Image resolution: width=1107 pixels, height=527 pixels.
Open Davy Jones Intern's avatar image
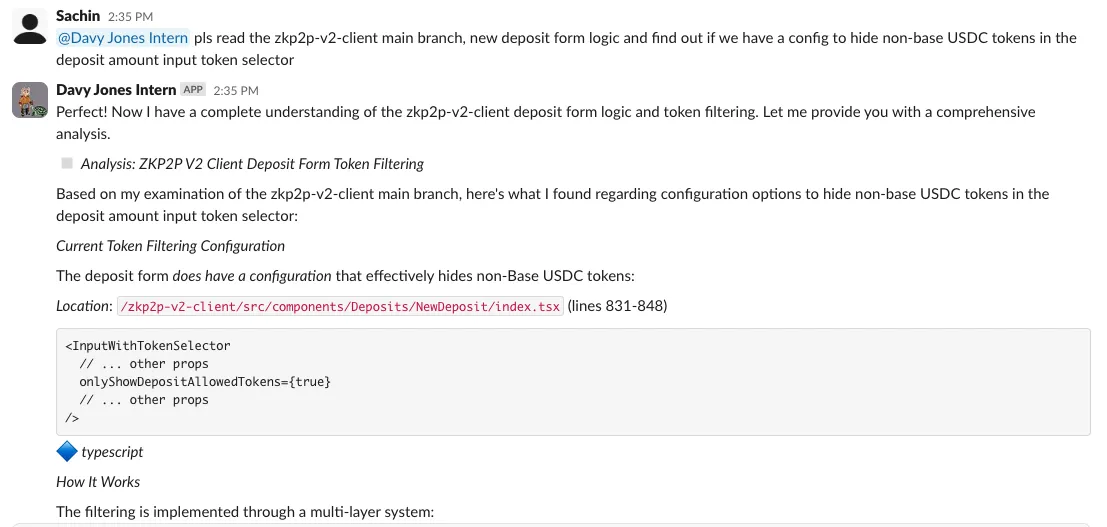coord(30,100)
